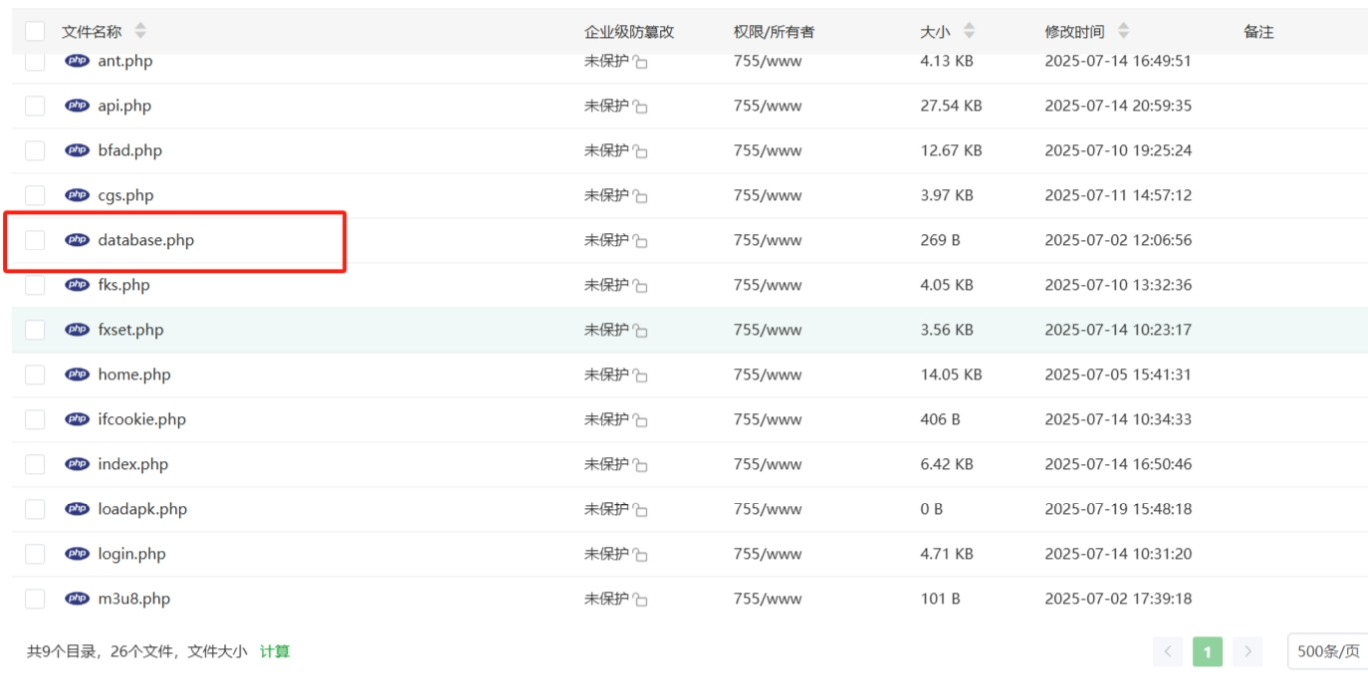The image size is (1368, 682).
Task: Click the PHP icon next to ifcookie.php
Action: pyautogui.click(x=77, y=419)
